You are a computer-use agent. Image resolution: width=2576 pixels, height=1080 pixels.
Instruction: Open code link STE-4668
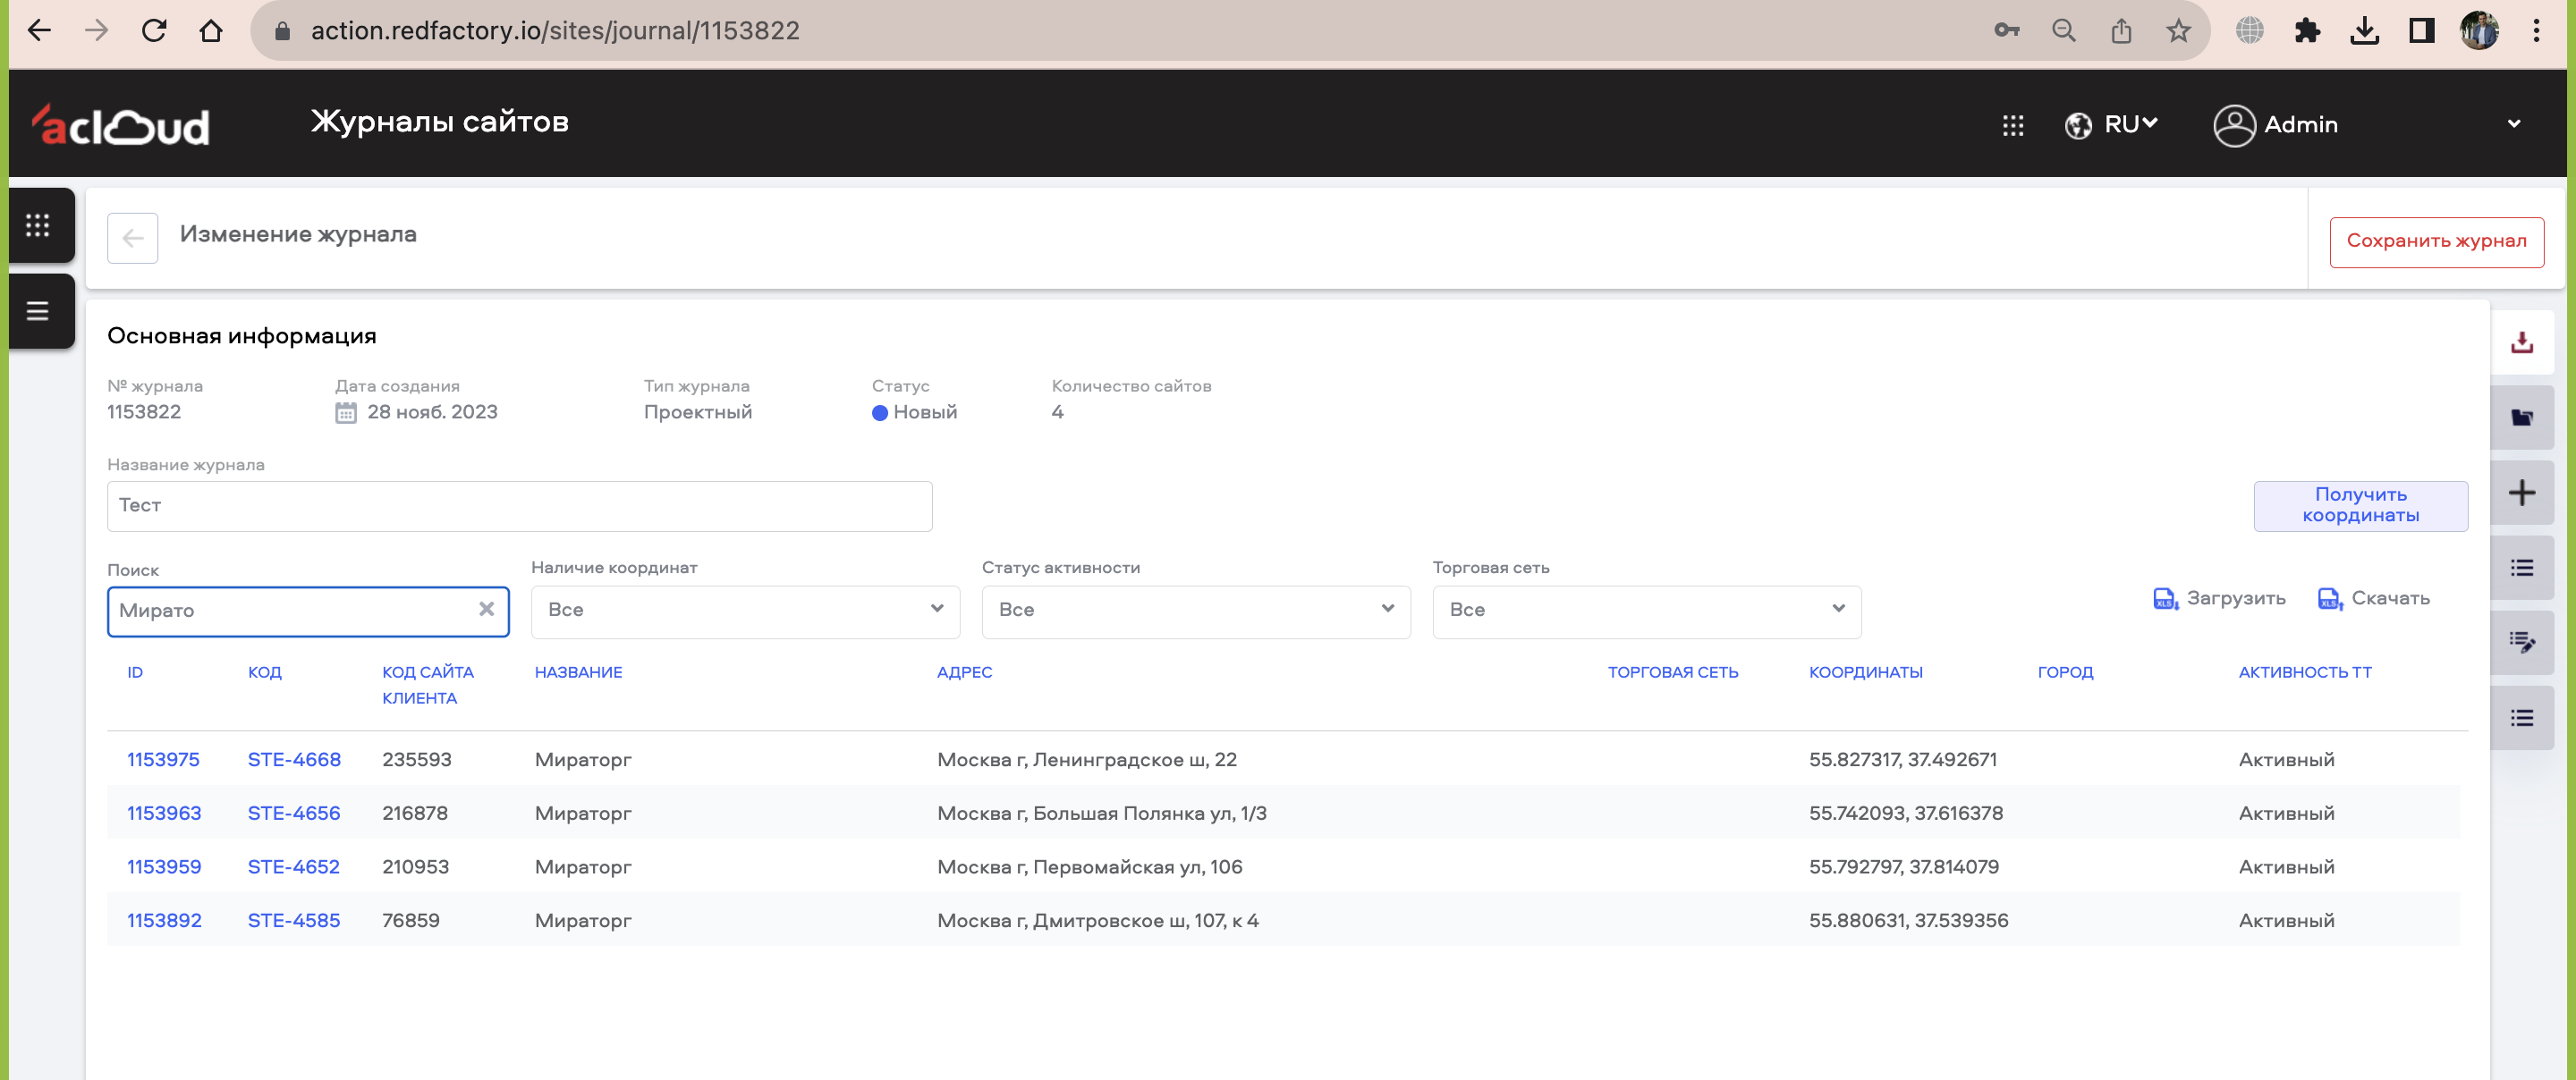point(294,760)
